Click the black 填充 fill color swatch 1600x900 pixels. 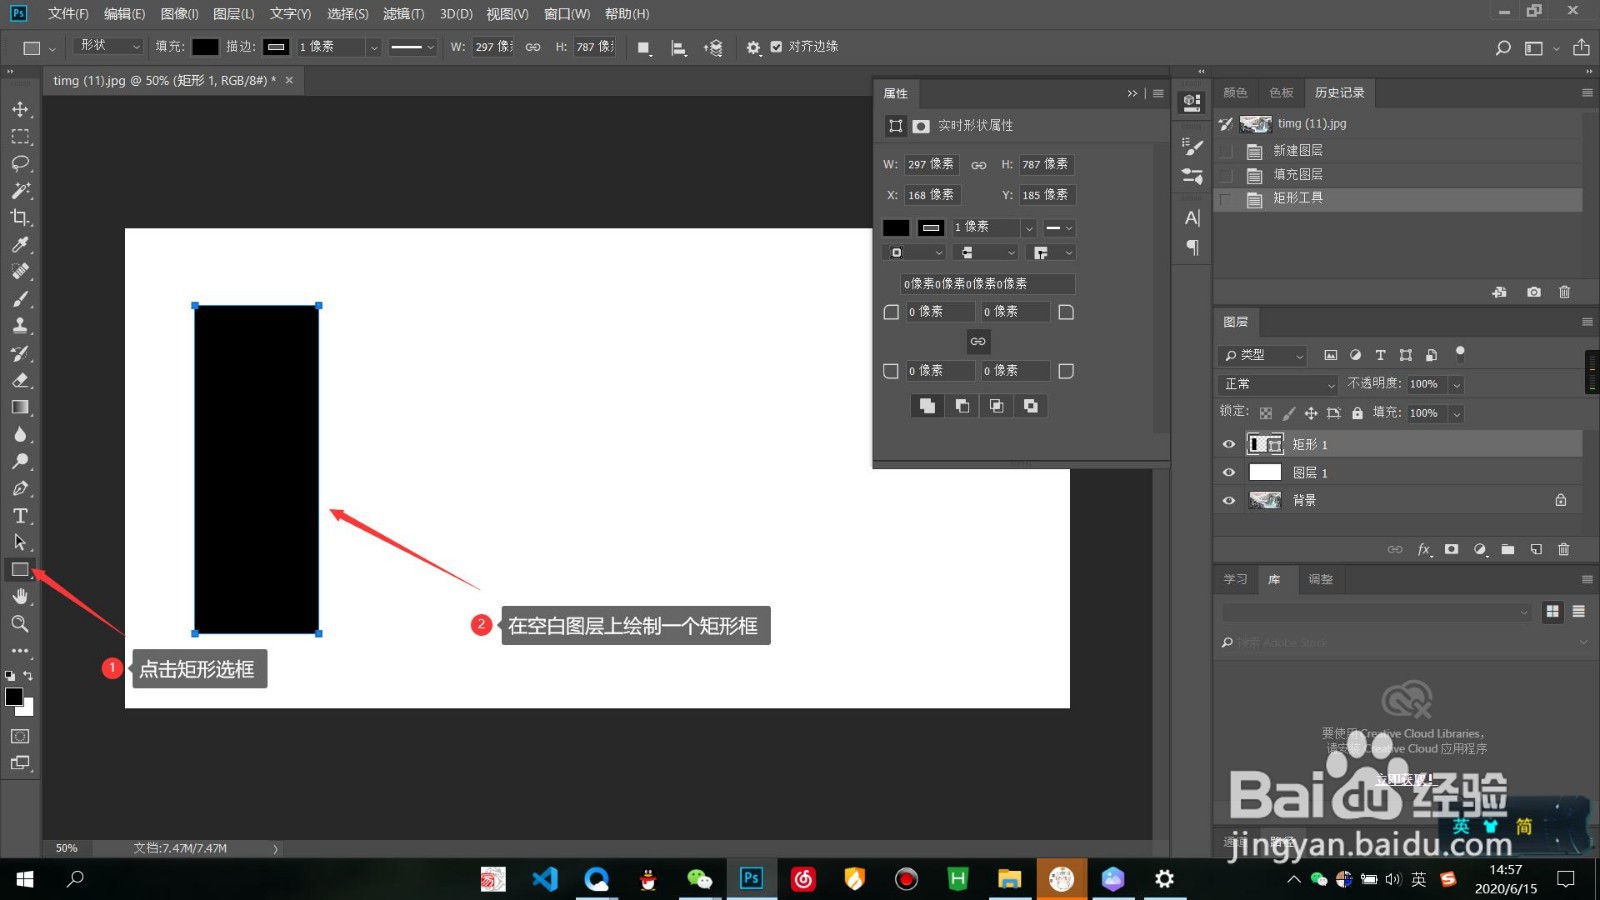pos(204,46)
